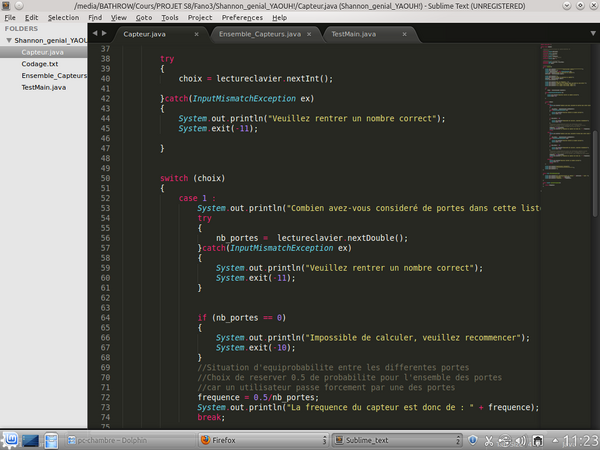This screenshot has height=450, width=600.
Task: Click the show desktop icon in taskbar
Action: (x=30, y=440)
